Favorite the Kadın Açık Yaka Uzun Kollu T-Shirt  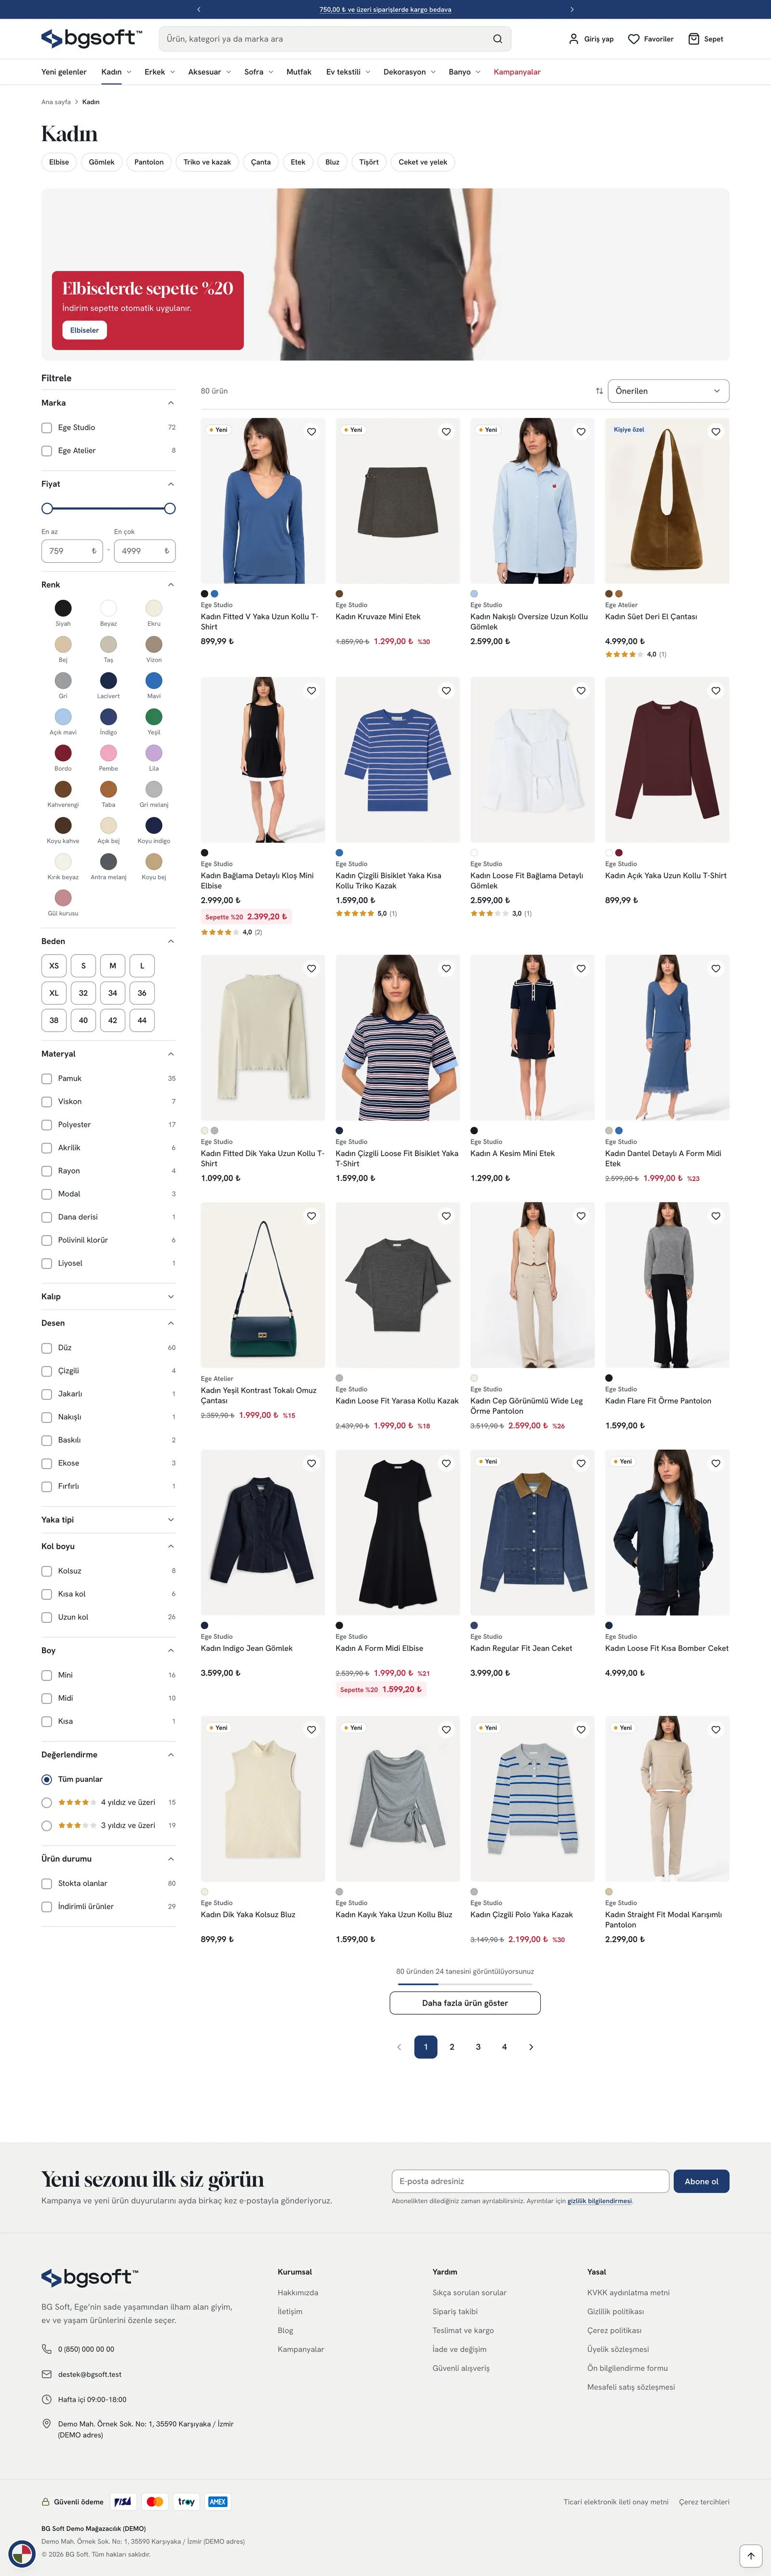716,691
